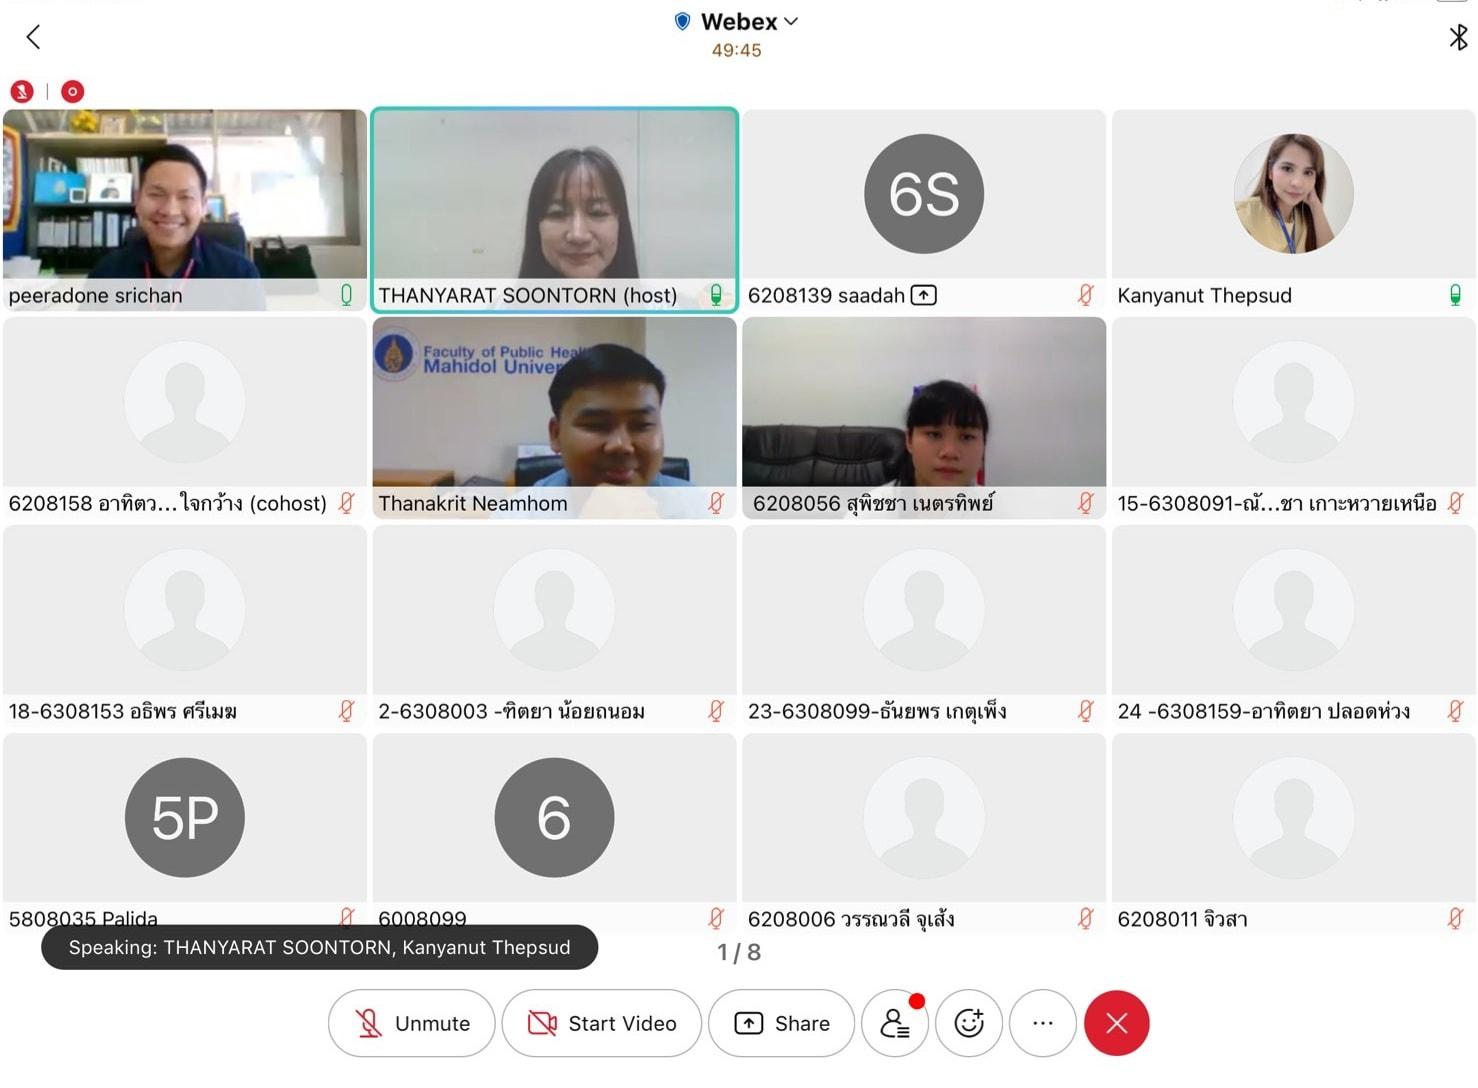Screen dimensions: 1478x1088
Task: Tap the screen share icon beside saadah
Action: pos(924,295)
